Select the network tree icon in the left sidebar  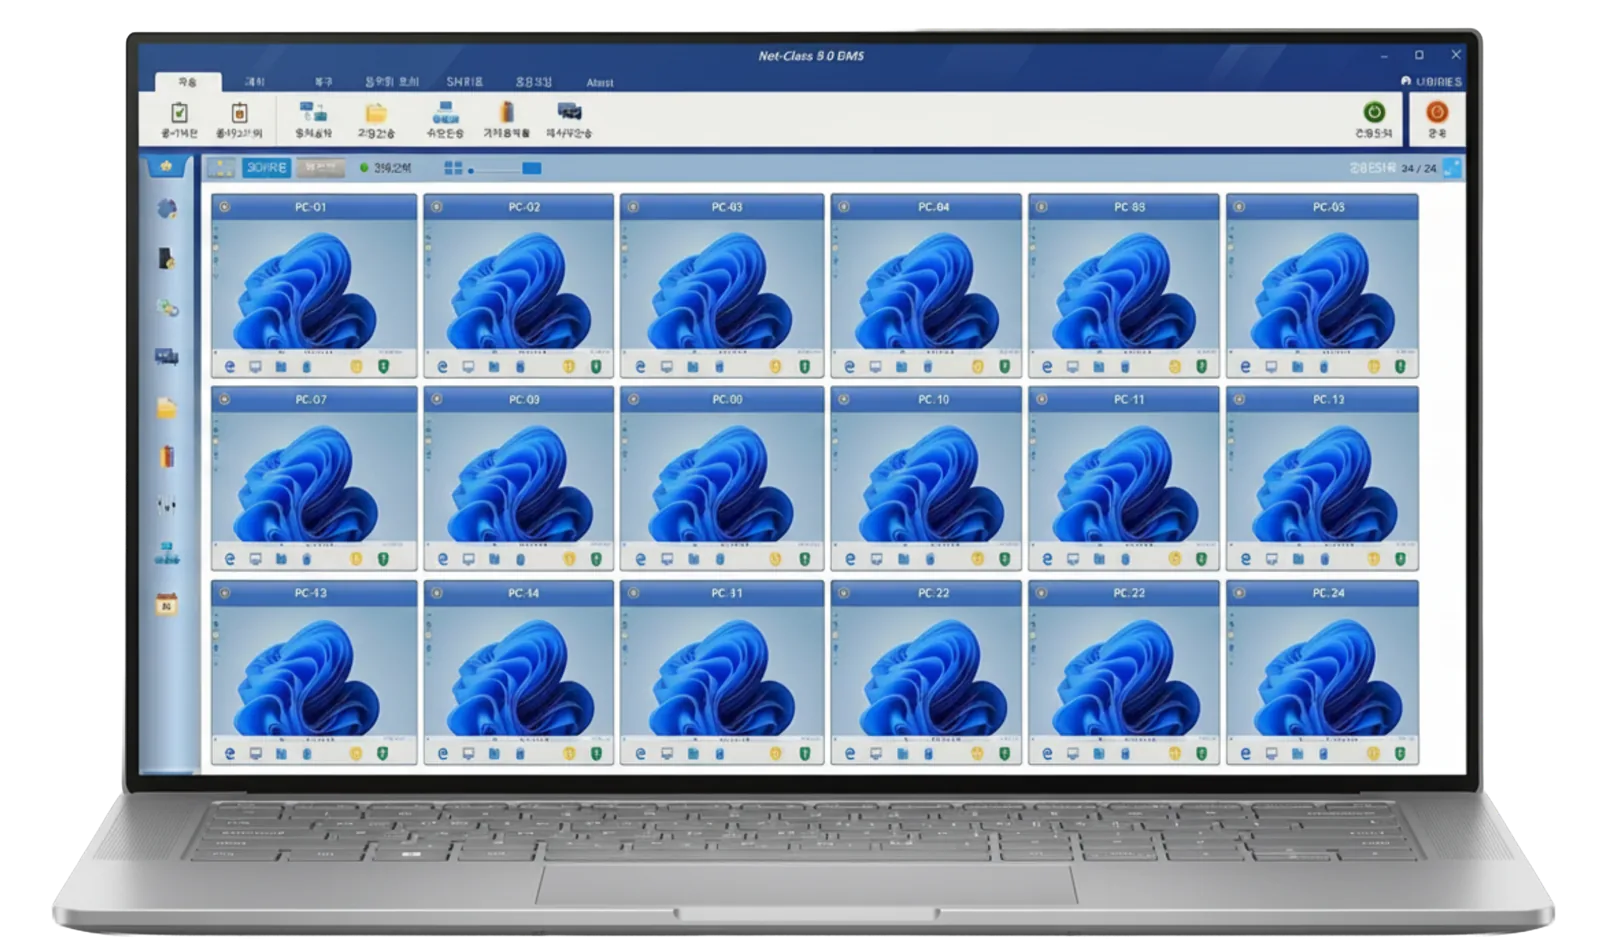(x=167, y=554)
